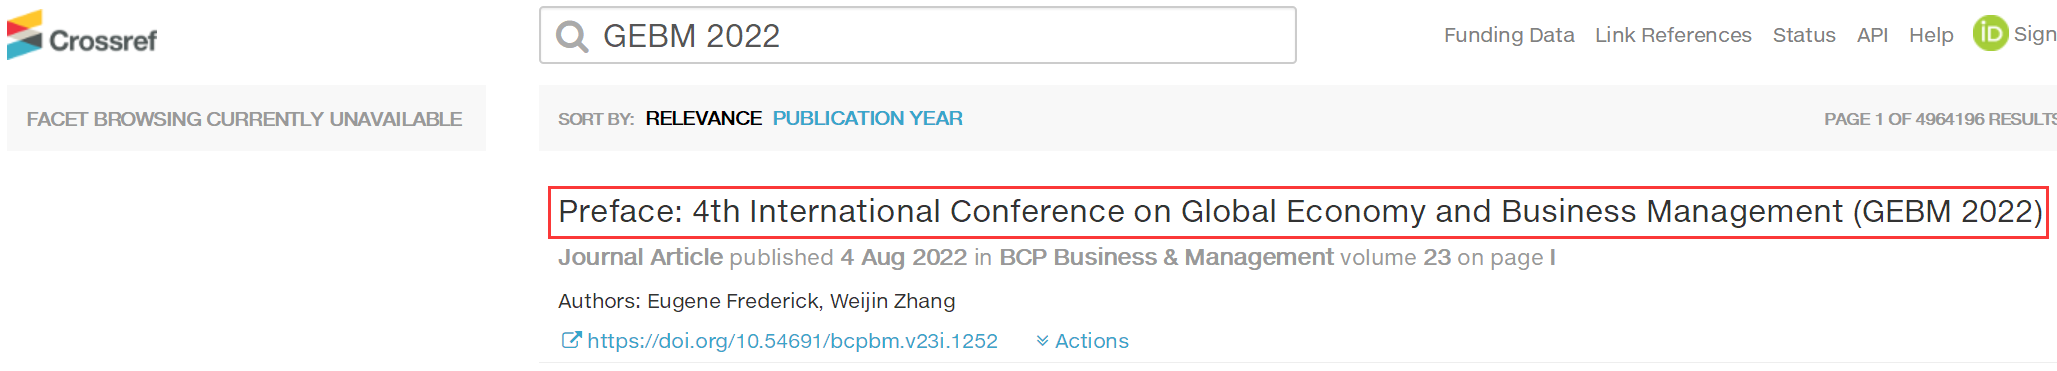Open the doi.org/10.54691 link
Screen dimensions: 2057x371
(x=792, y=341)
